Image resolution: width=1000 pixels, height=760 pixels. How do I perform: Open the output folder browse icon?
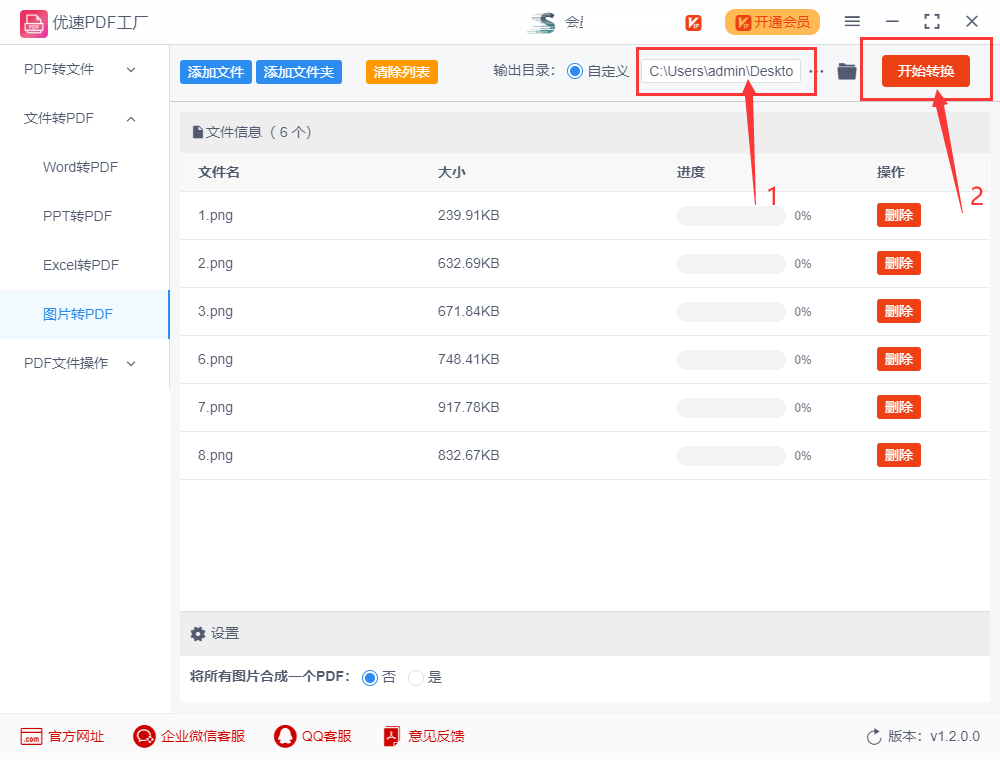coord(846,70)
